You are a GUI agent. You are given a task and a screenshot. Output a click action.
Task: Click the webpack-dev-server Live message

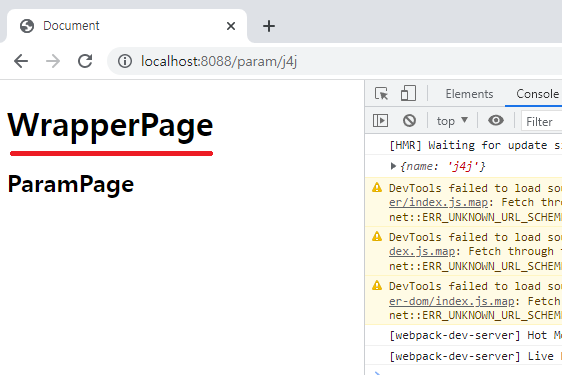pos(475,356)
